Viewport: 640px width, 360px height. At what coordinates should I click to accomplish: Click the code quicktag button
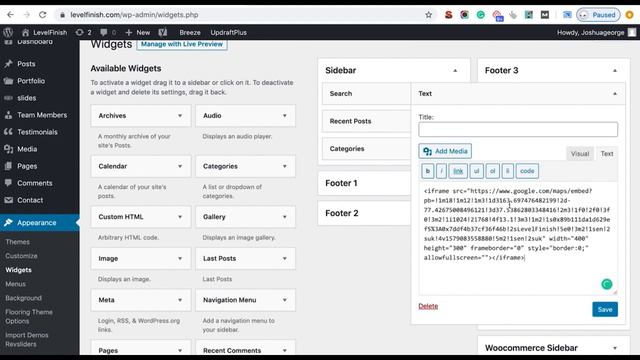(527, 171)
